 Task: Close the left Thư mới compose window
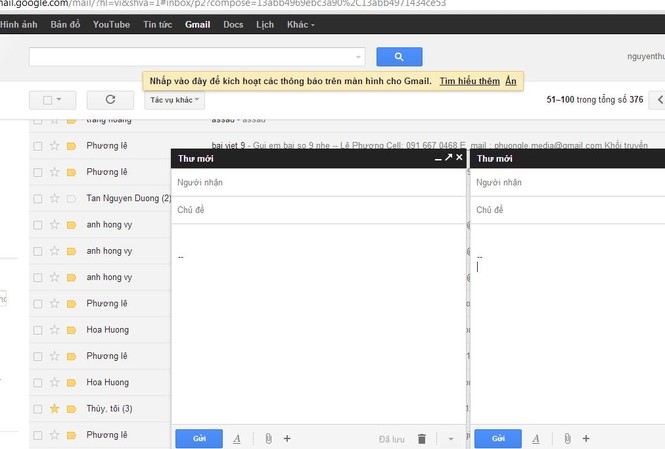click(x=459, y=157)
